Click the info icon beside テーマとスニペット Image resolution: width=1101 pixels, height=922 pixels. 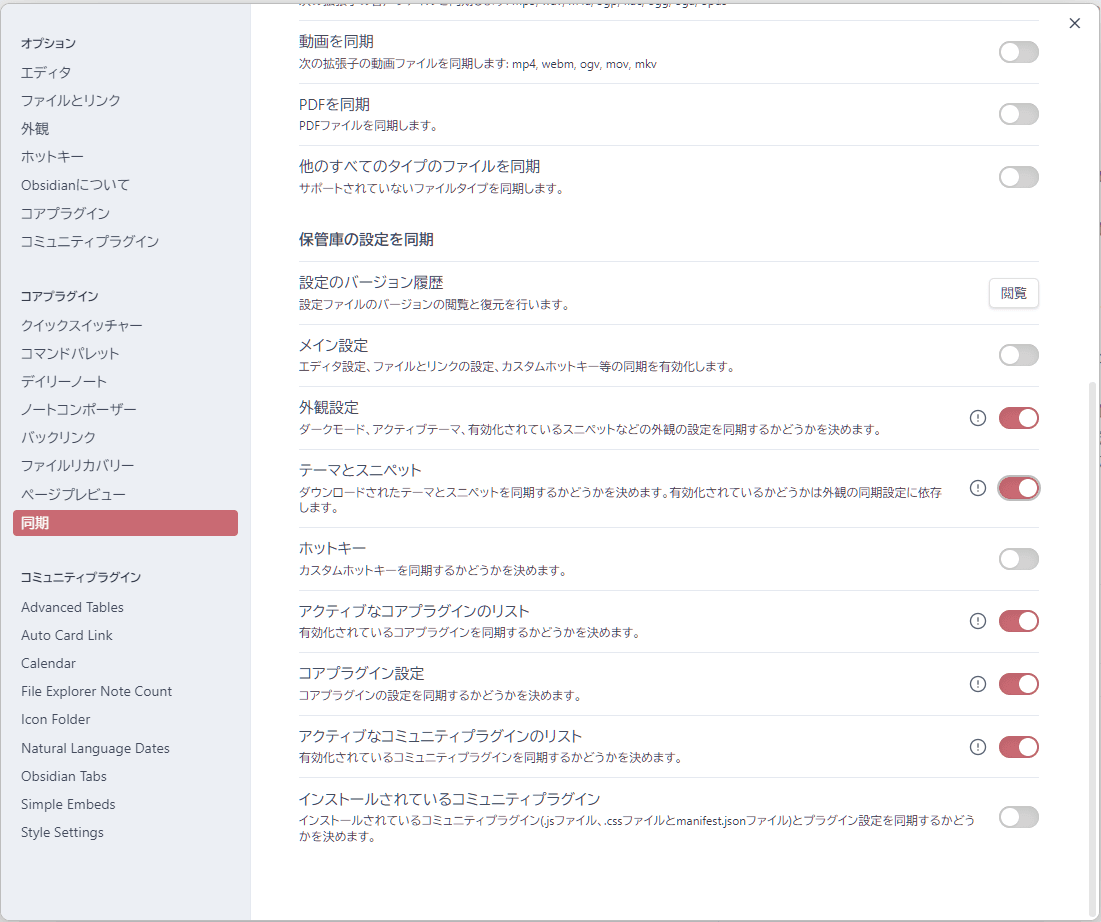pyautogui.click(x=977, y=488)
